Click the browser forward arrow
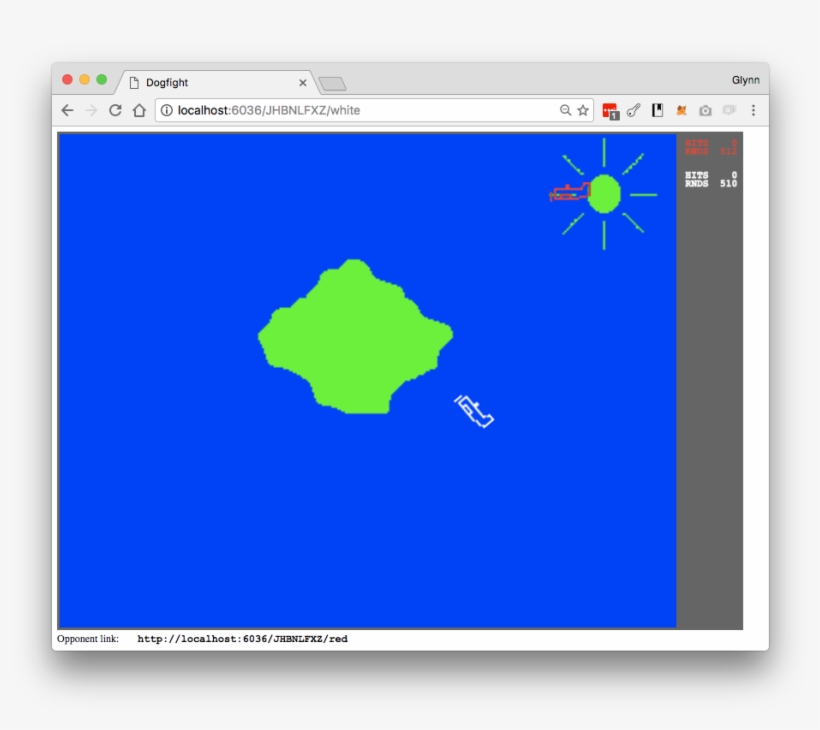The height and width of the screenshot is (730, 820). 91,110
